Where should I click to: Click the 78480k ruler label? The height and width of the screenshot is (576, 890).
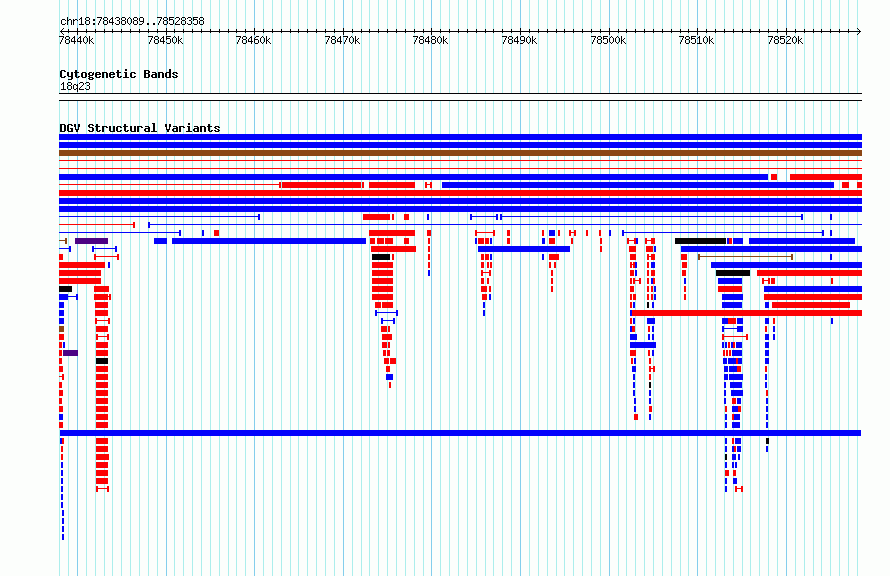pyautogui.click(x=430, y=40)
